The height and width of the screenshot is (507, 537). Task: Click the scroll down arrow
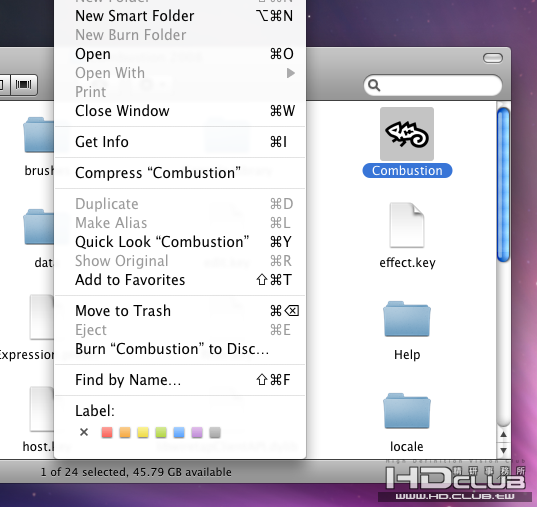pos(503,450)
